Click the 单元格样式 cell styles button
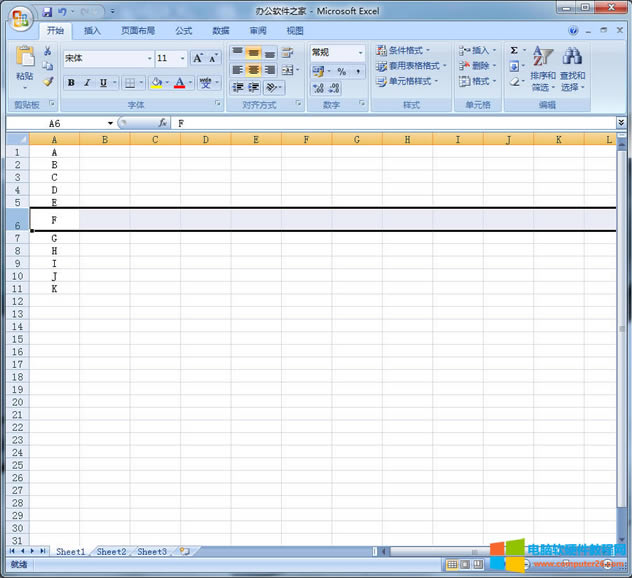 click(x=403, y=81)
